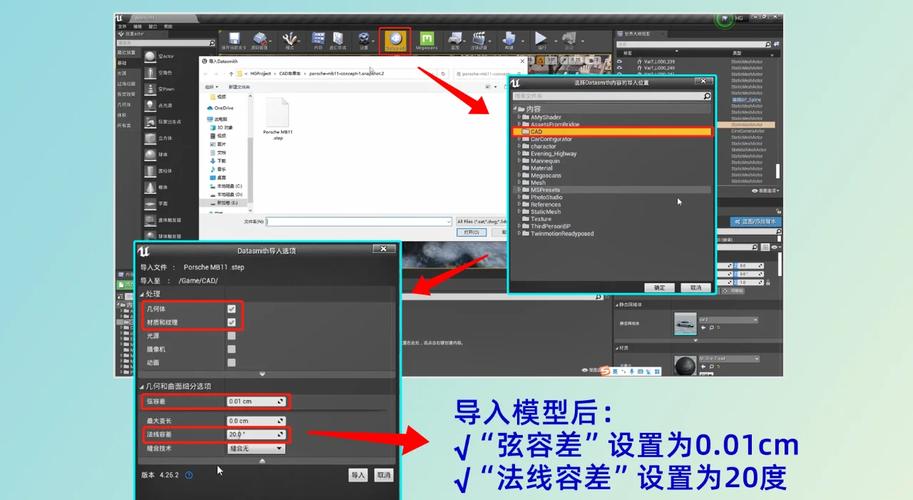Image resolution: width=913 pixels, height=500 pixels.
Task: Enable the 光源 lights checkbox
Action: tap(231, 336)
